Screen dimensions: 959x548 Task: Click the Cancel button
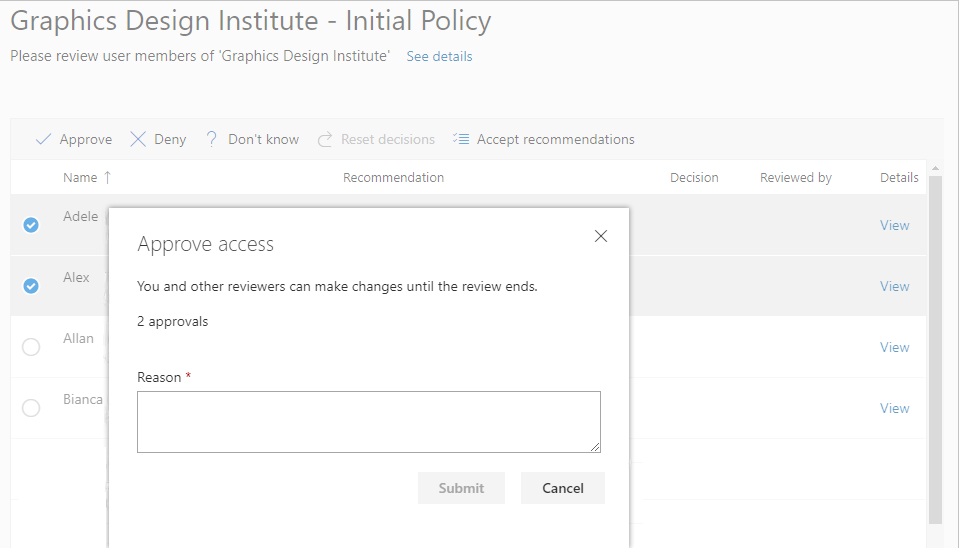pyautogui.click(x=563, y=488)
